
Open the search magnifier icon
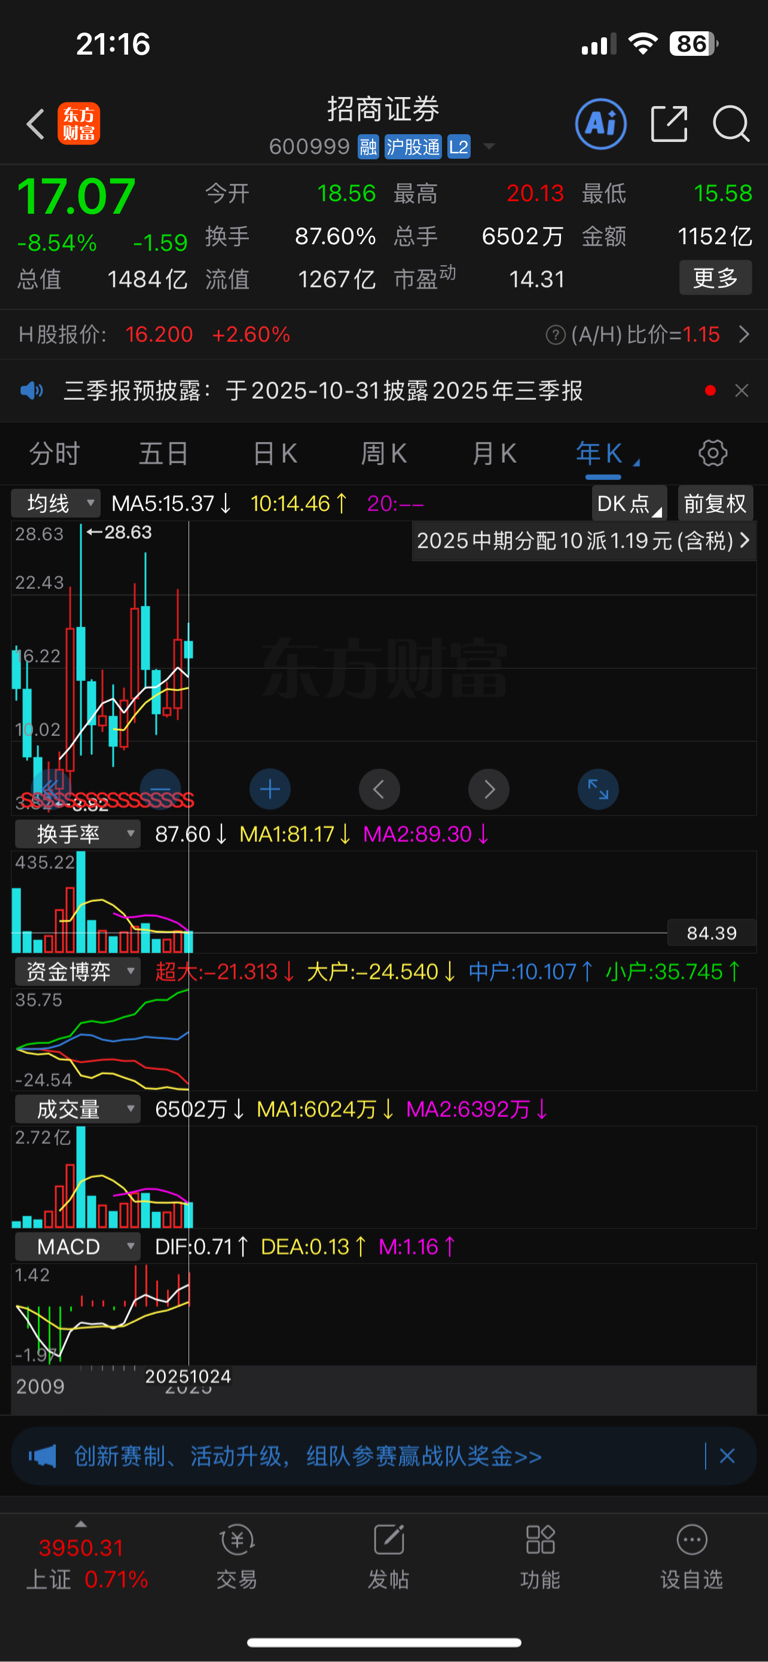[731, 124]
